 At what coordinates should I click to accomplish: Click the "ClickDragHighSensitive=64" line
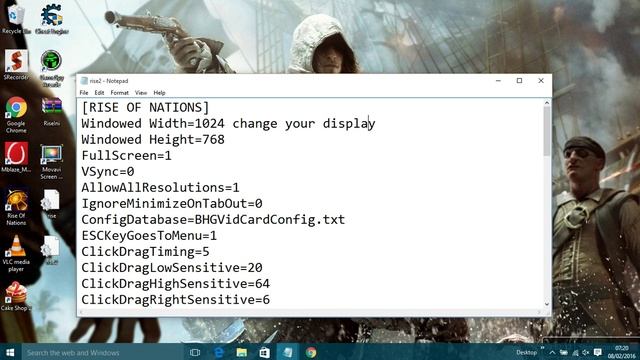[176, 284]
